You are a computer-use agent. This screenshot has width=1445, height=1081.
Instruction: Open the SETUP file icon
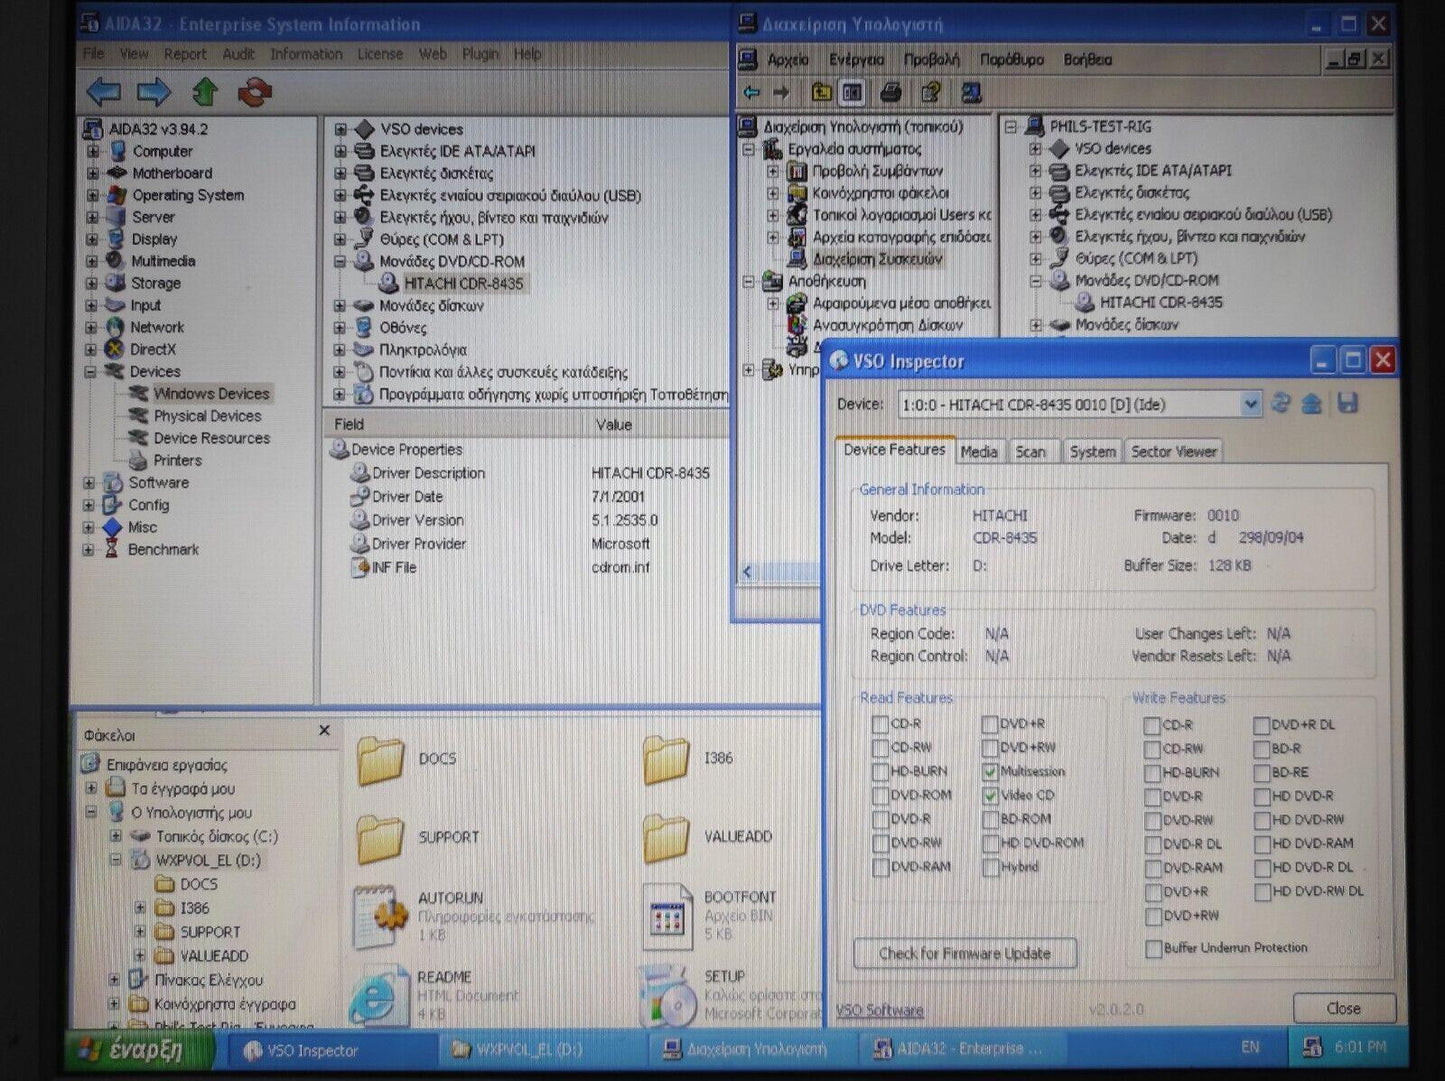pyautogui.click(x=667, y=996)
